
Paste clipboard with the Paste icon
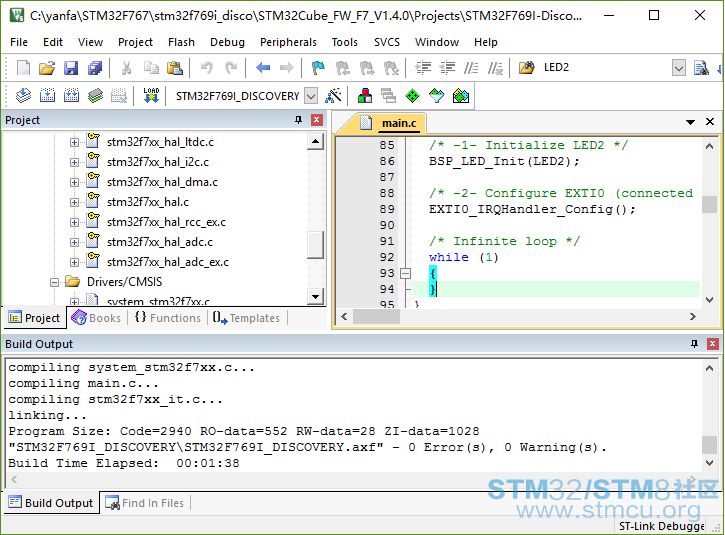tap(175, 68)
